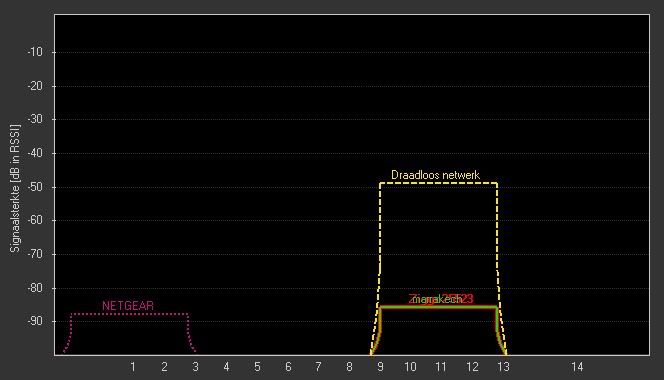Click the -10 signal strength label

35,52
